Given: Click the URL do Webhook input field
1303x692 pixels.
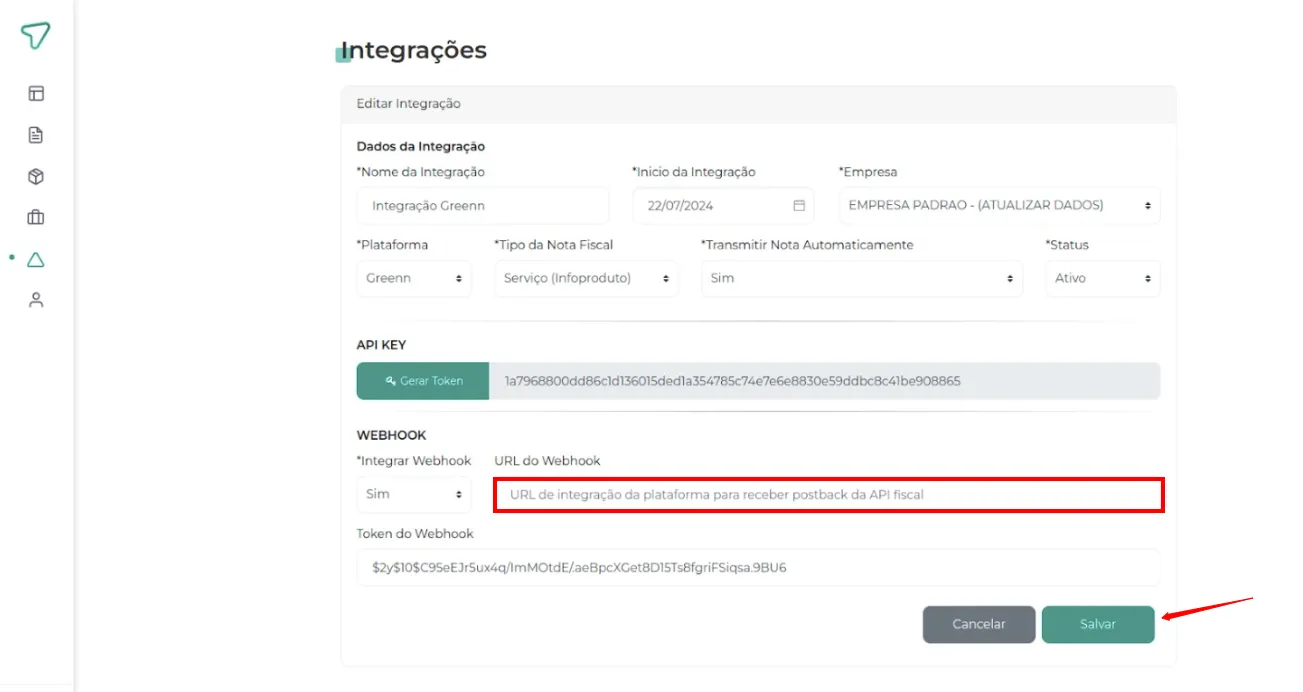Looking at the screenshot, I should click(x=828, y=495).
